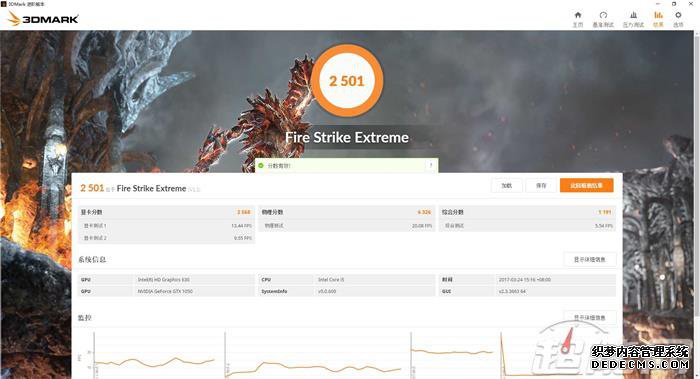Click the NVIDIA GeForce GTX 1050 row
The image size is (700, 379).
click(x=166, y=291)
